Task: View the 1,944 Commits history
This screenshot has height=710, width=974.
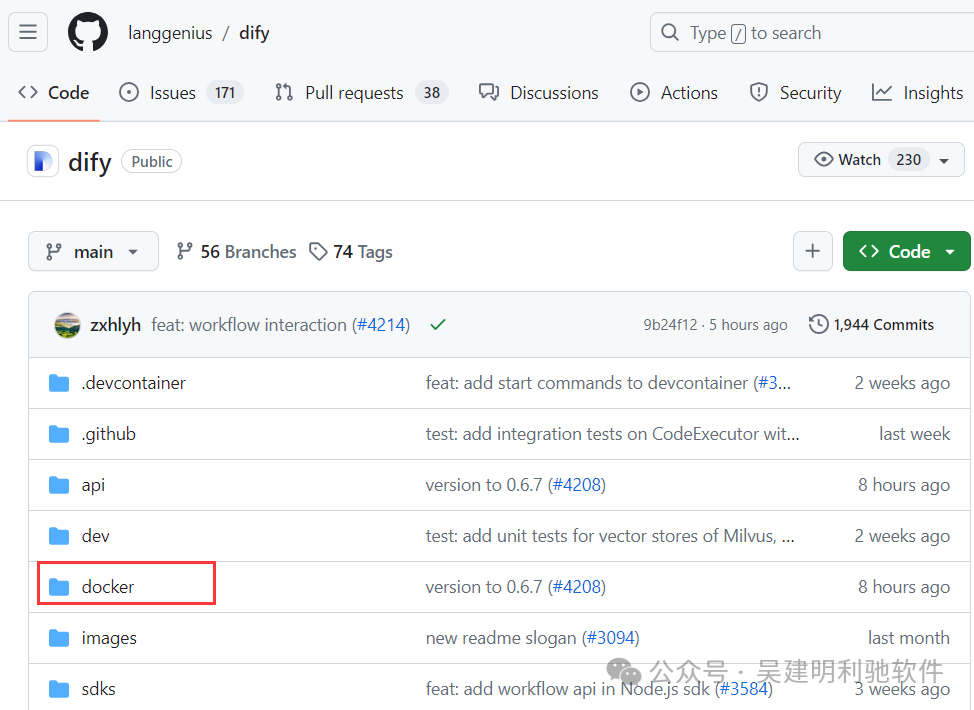Action: tap(871, 324)
